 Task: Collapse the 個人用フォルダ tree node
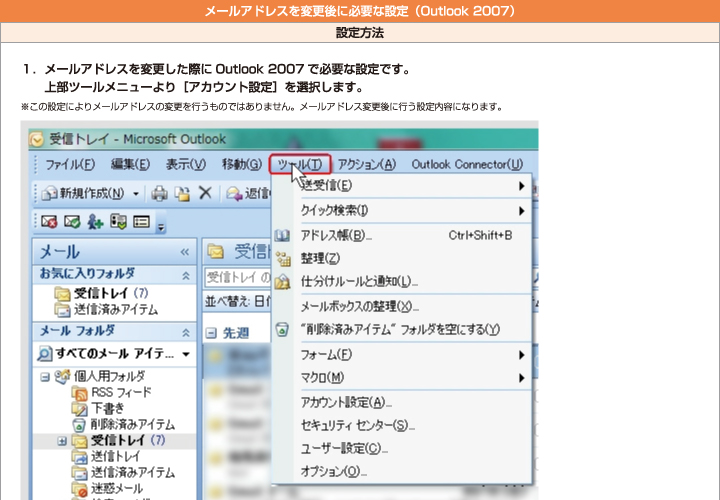point(45,377)
